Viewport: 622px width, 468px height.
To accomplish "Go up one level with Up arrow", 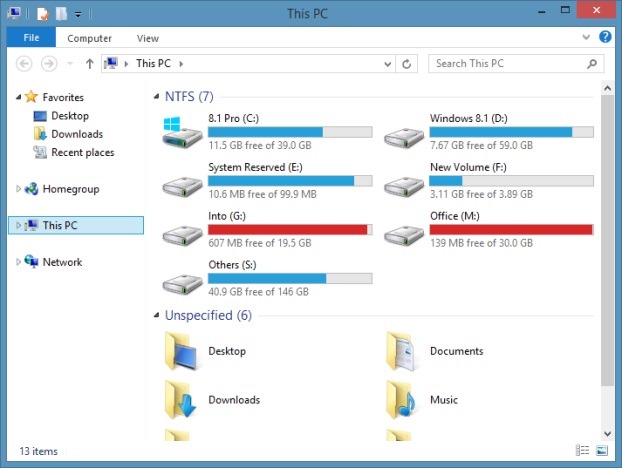I will click(90, 64).
